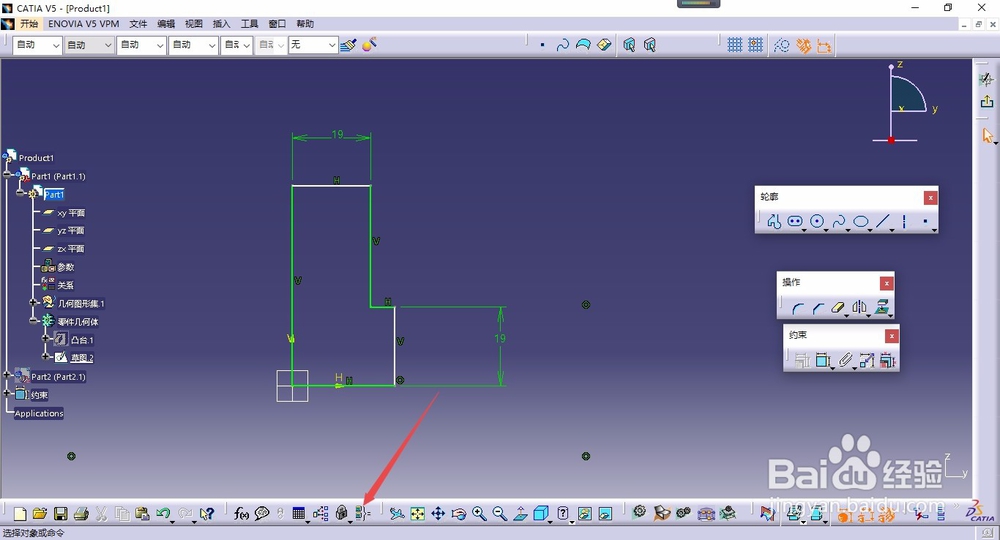Click the Isometric view cube icon
Screen dimensions: 1000x540
[x=541, y=514]
